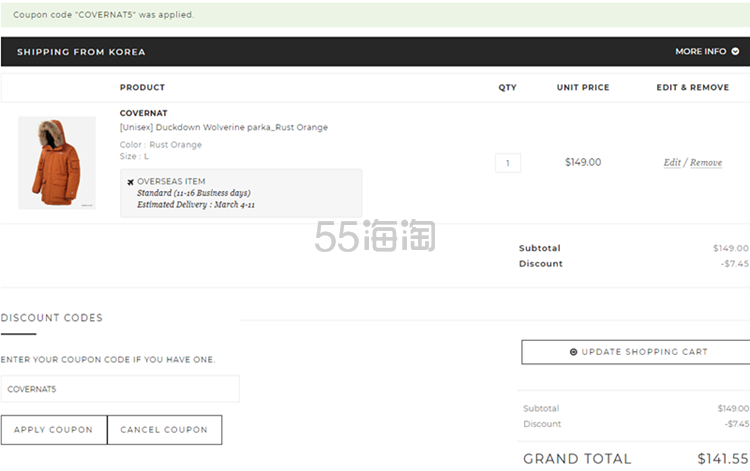Click the PRODUCT column header
Screen dimensions: 750x471
point(142,87)
